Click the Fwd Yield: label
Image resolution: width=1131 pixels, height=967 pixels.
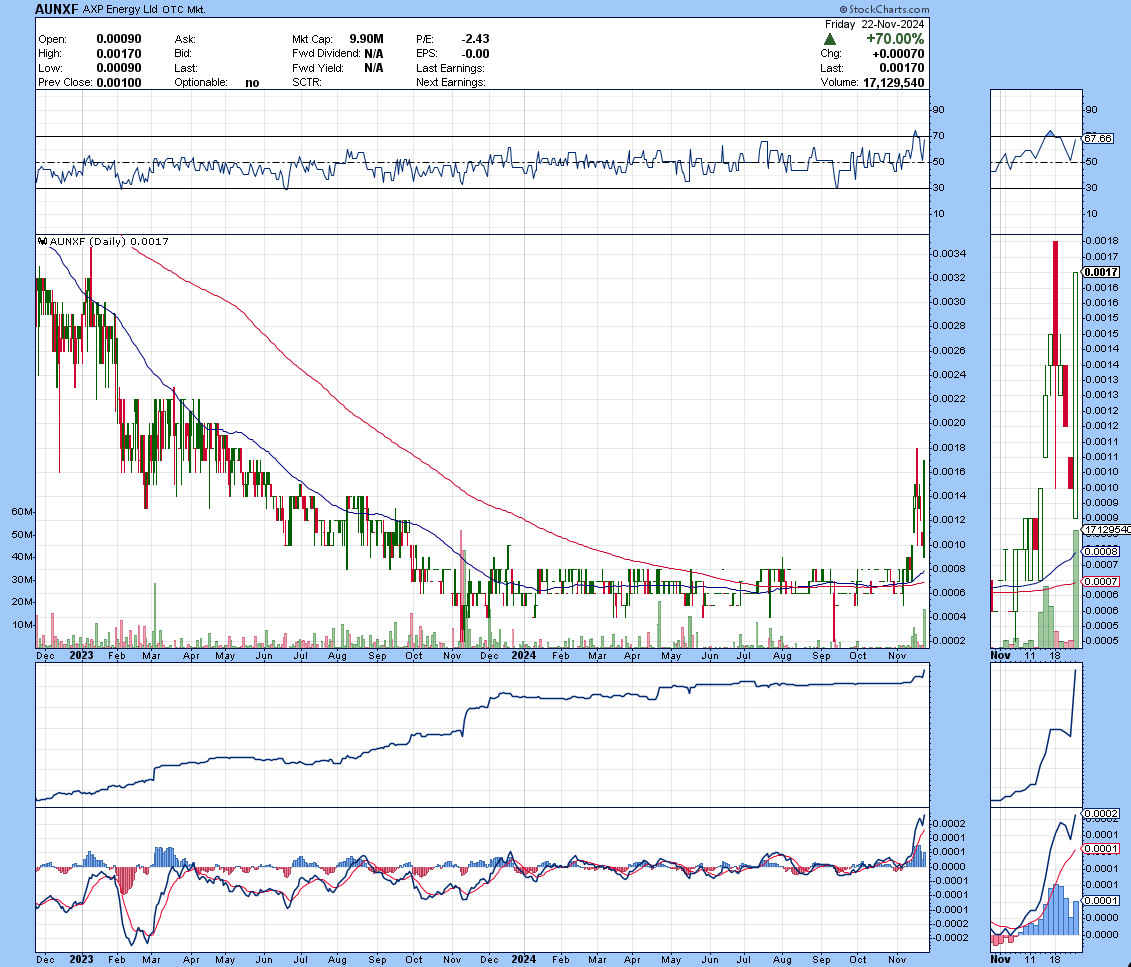coord(317,68)
